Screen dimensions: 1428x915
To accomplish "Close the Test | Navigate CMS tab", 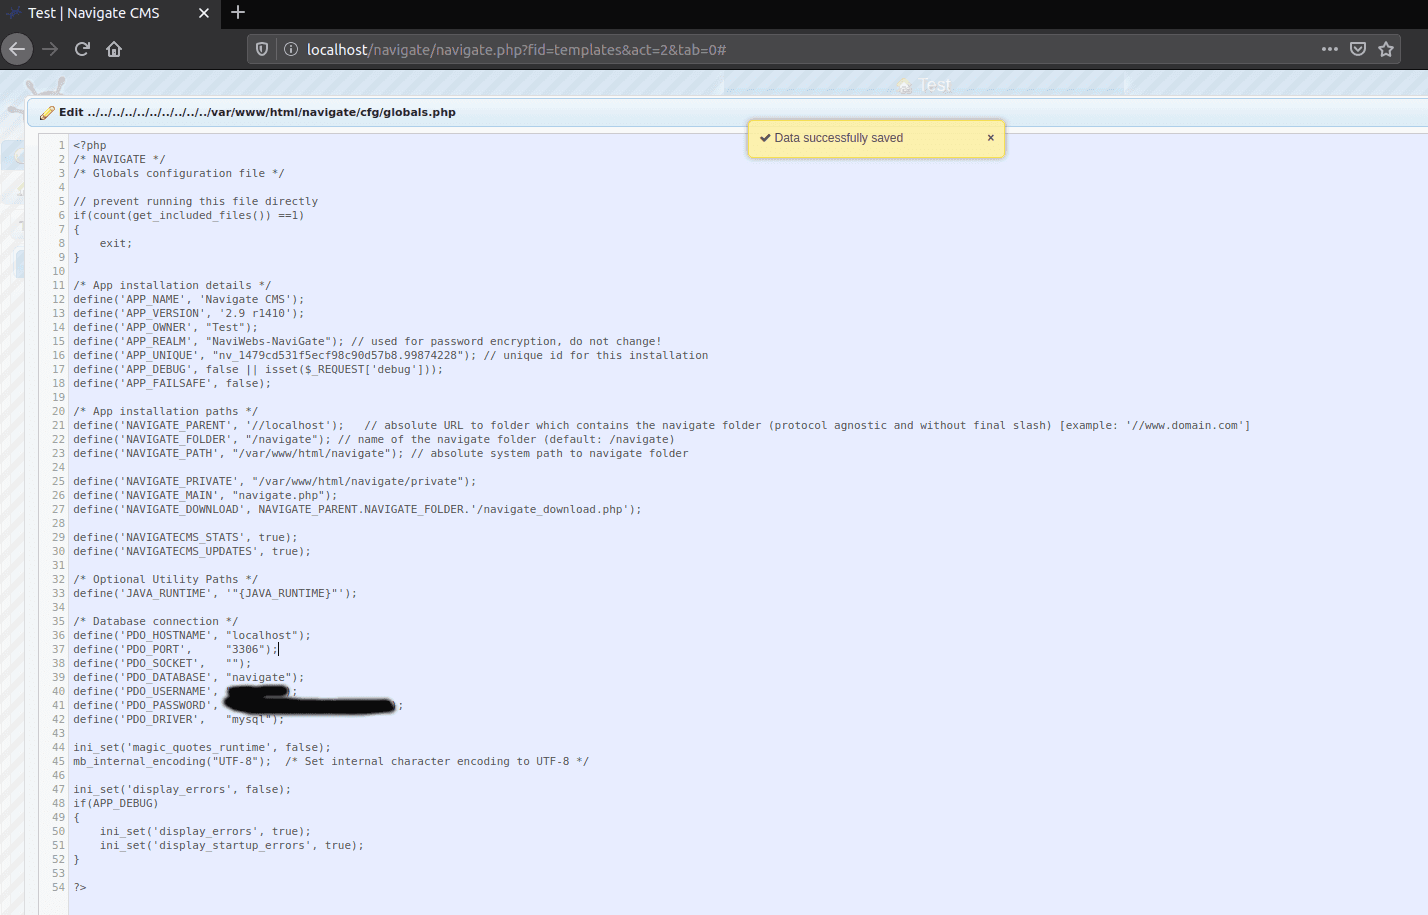I will click(204, 13).
